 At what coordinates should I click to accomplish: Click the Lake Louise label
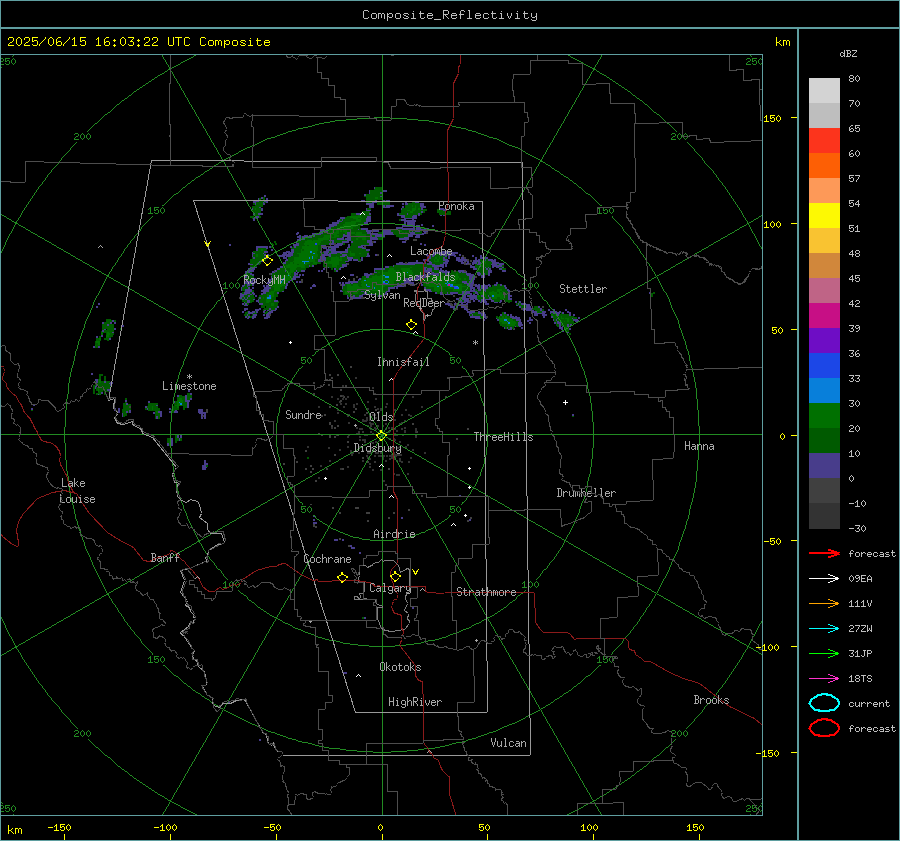click(x=77, y=491)
